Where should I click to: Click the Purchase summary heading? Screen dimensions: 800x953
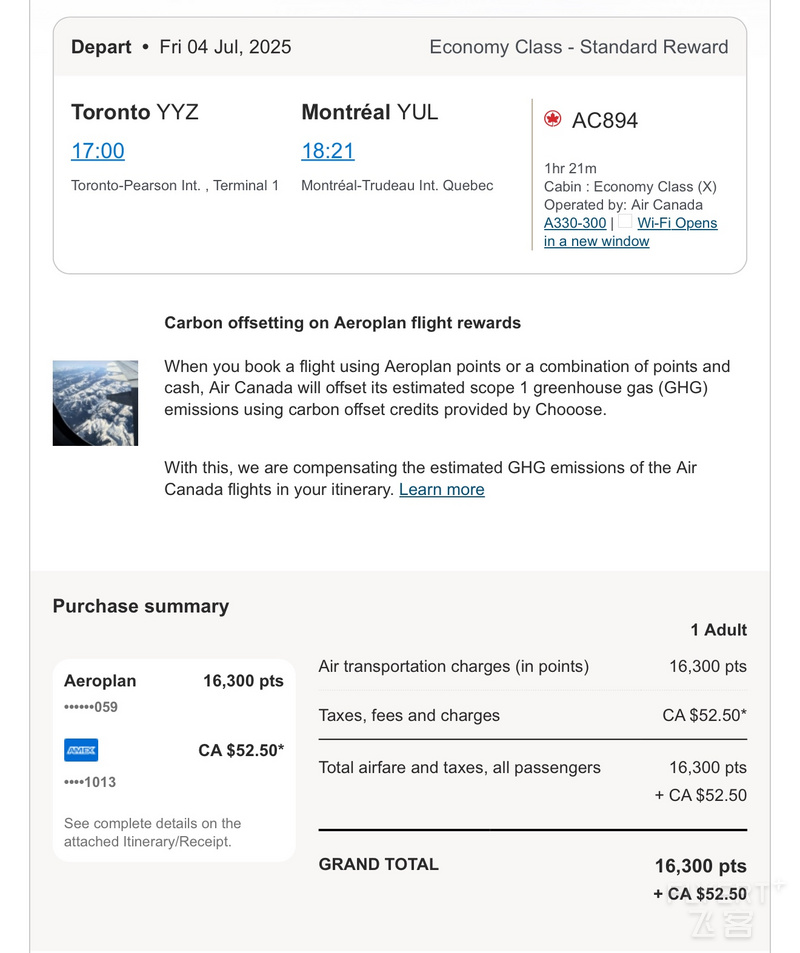point(141,606)
